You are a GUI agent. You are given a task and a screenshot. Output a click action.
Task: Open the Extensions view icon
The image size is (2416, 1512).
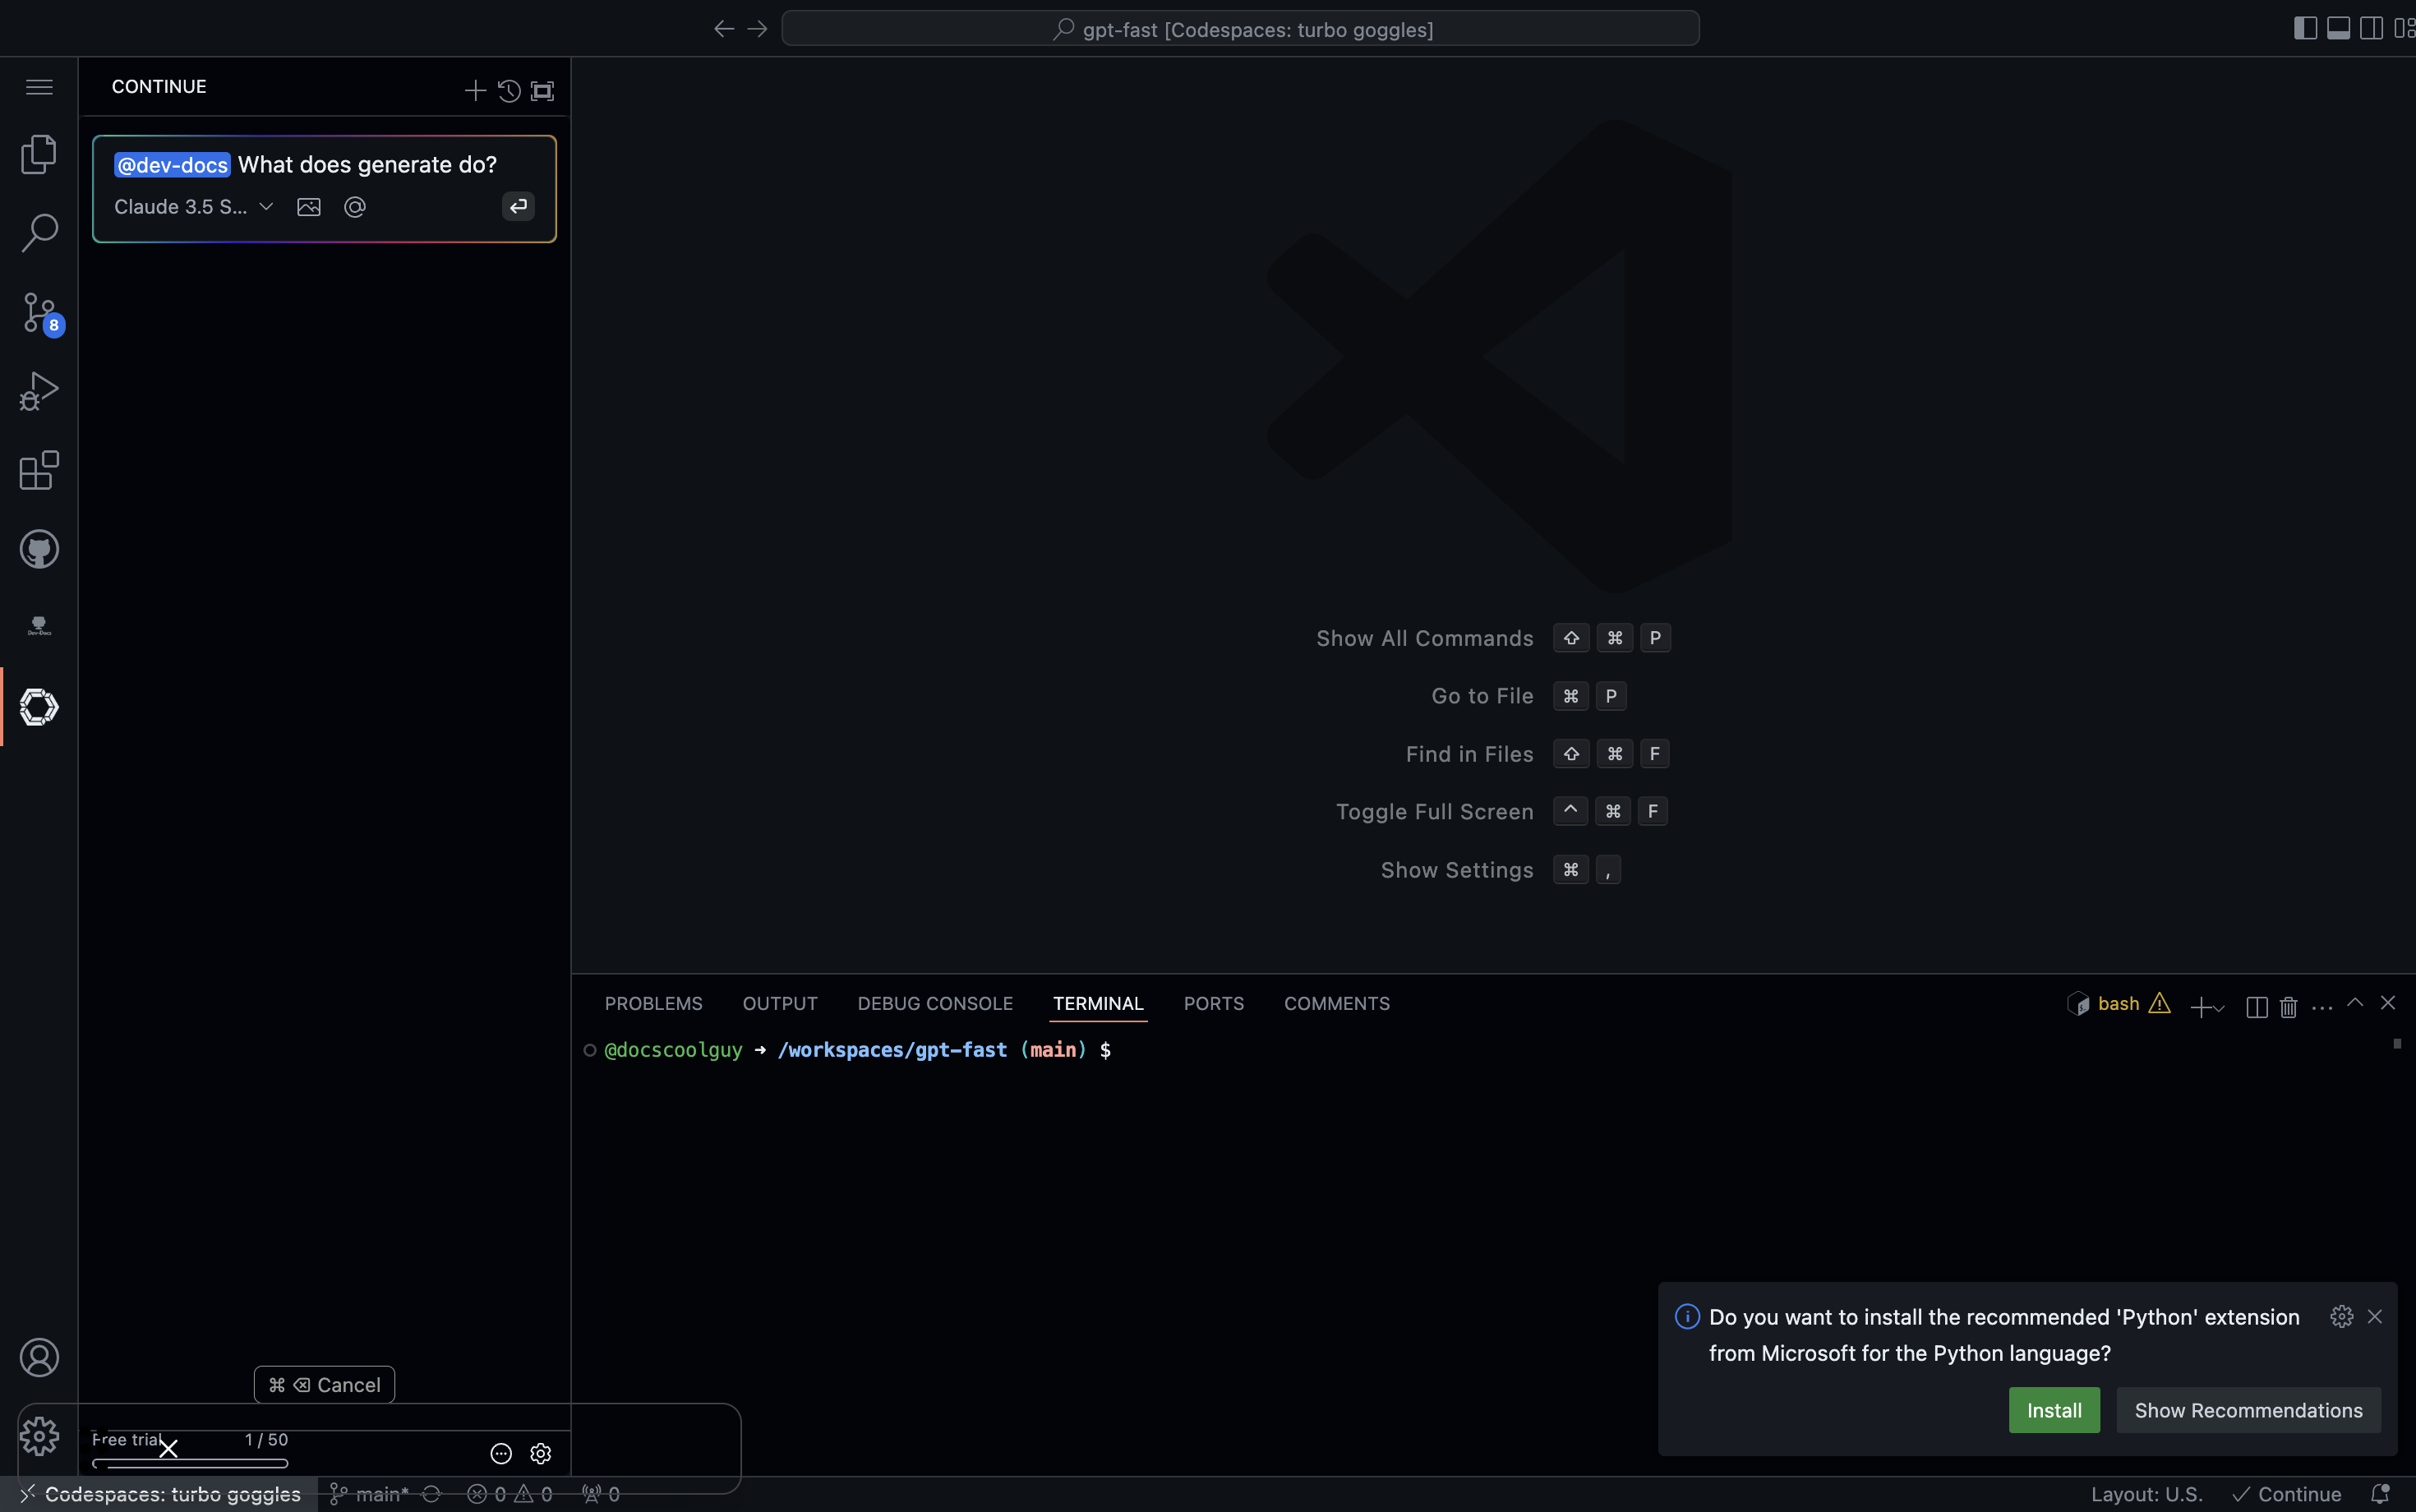pos(39,470)
